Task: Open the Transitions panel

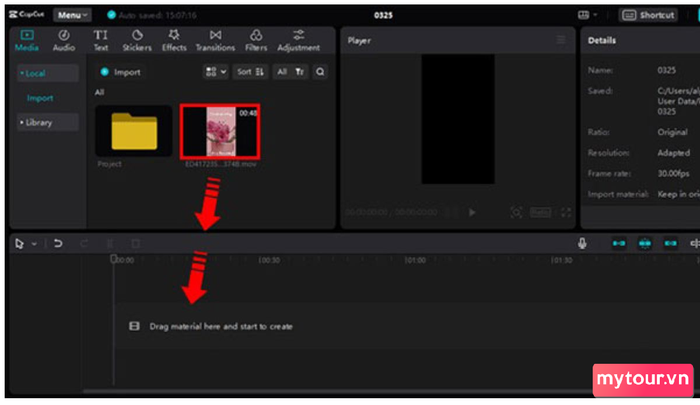Action: (x=215, y=40)
